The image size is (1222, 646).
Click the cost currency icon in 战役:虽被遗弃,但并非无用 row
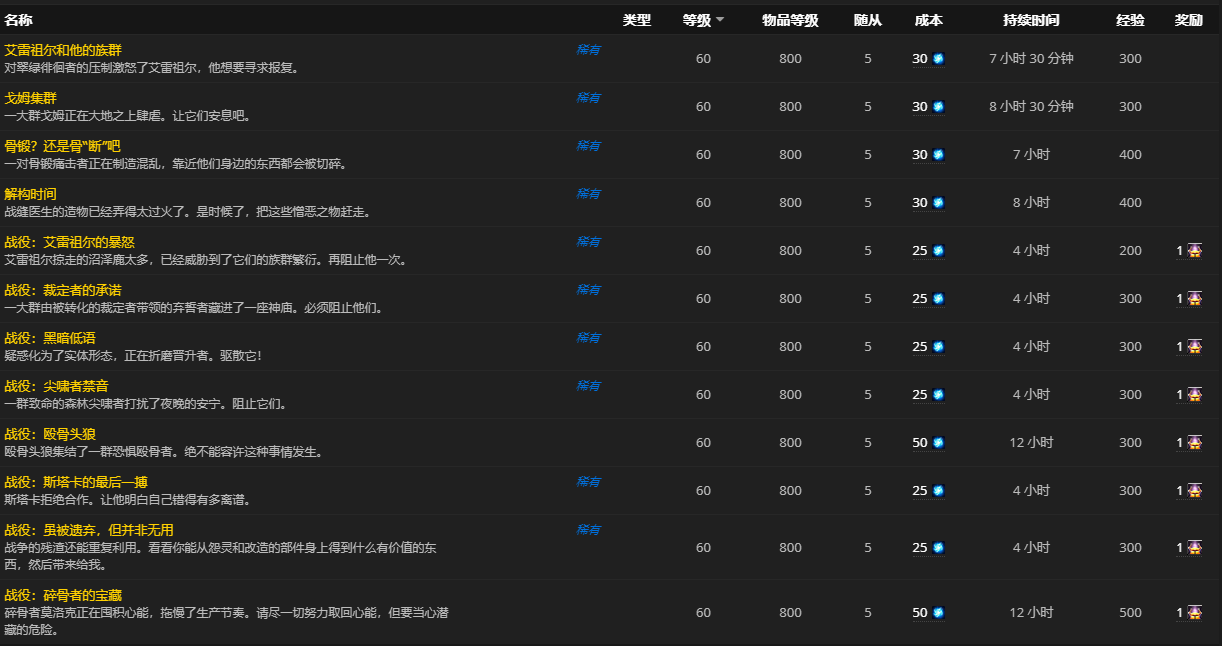(938, 548)
